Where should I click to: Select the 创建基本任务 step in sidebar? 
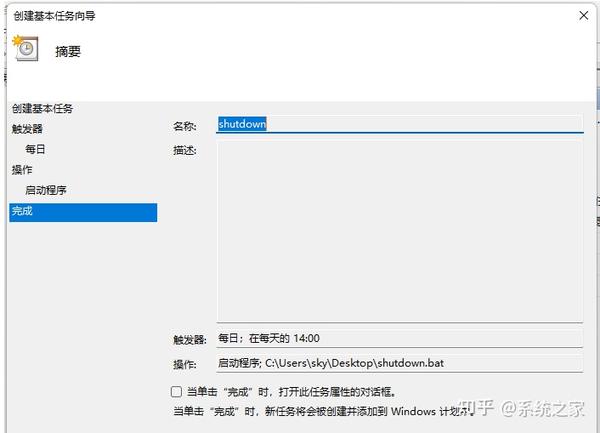42,109
